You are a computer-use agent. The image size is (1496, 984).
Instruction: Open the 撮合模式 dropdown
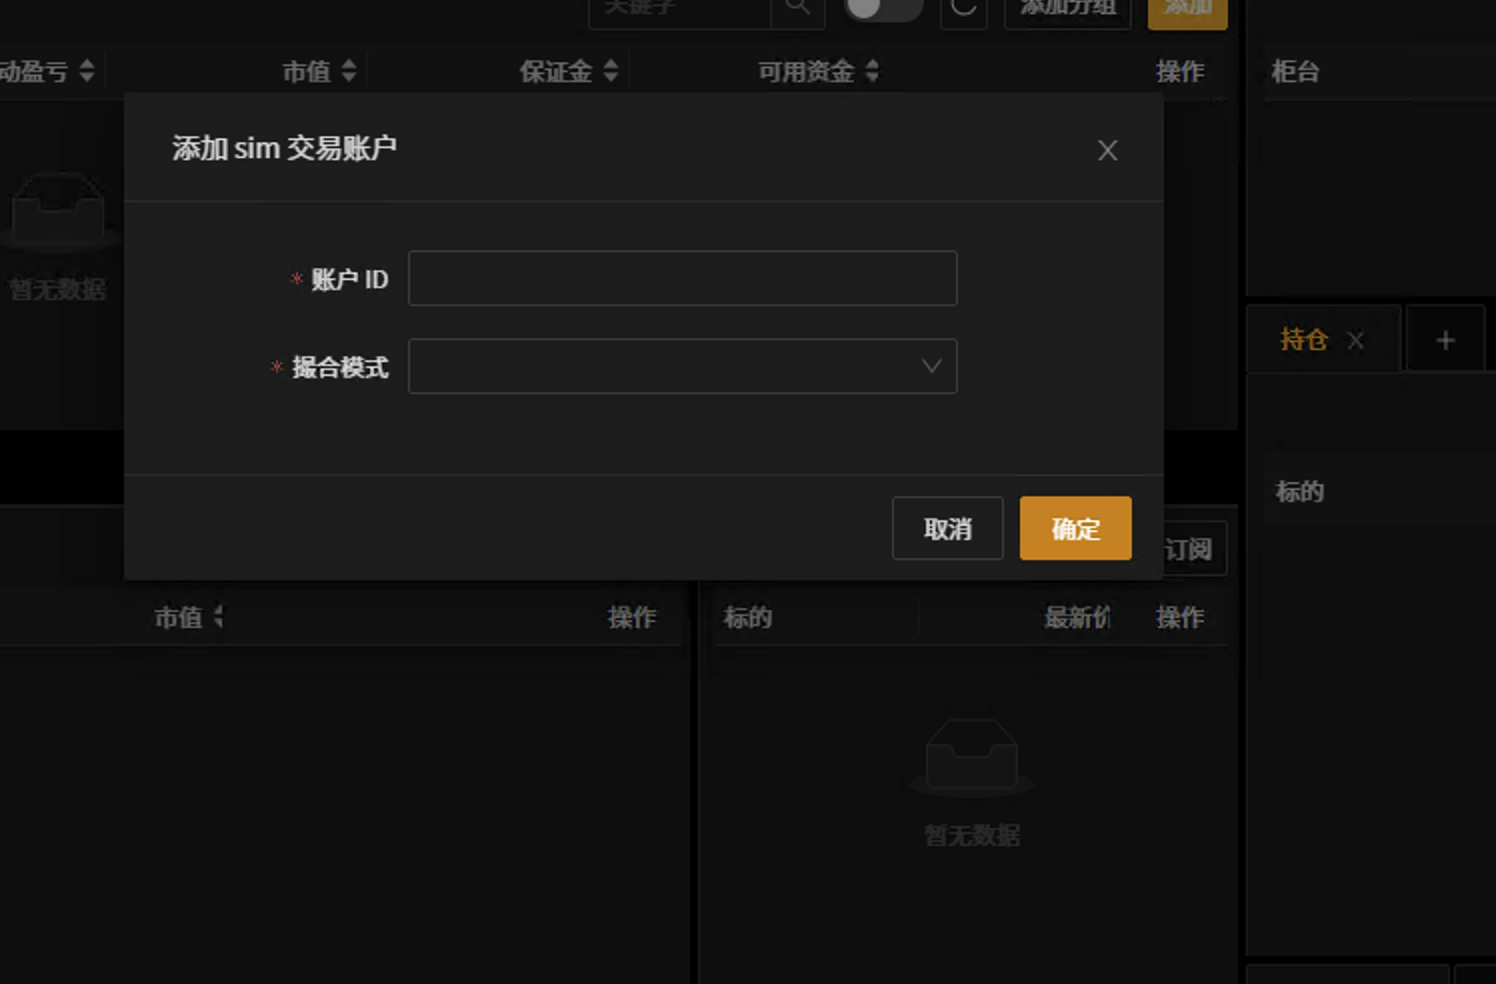pyautogui.click(x=683, y=366)
